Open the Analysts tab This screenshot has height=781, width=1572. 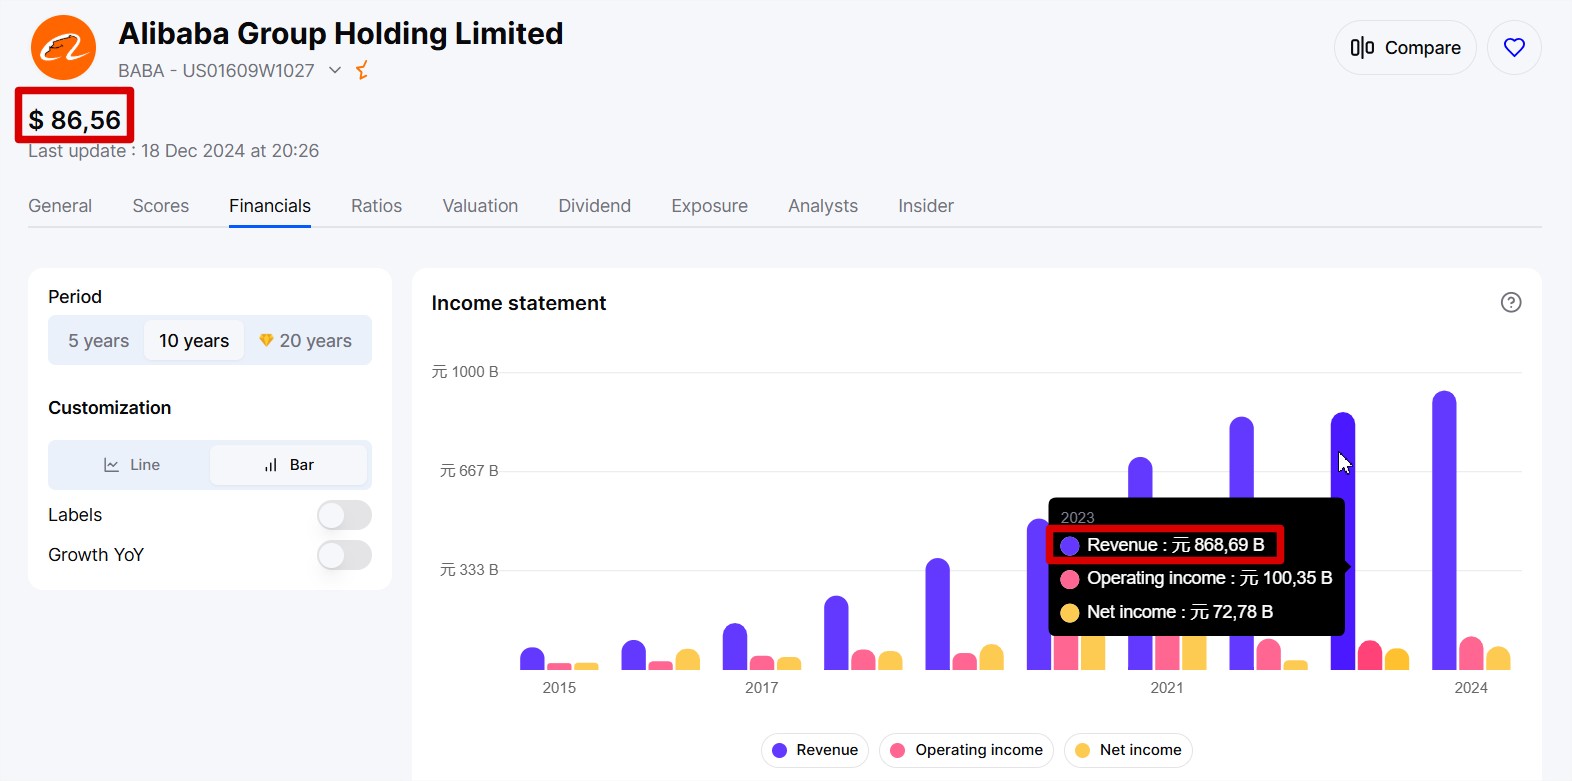pyautogui.click(x=823, y=206)
